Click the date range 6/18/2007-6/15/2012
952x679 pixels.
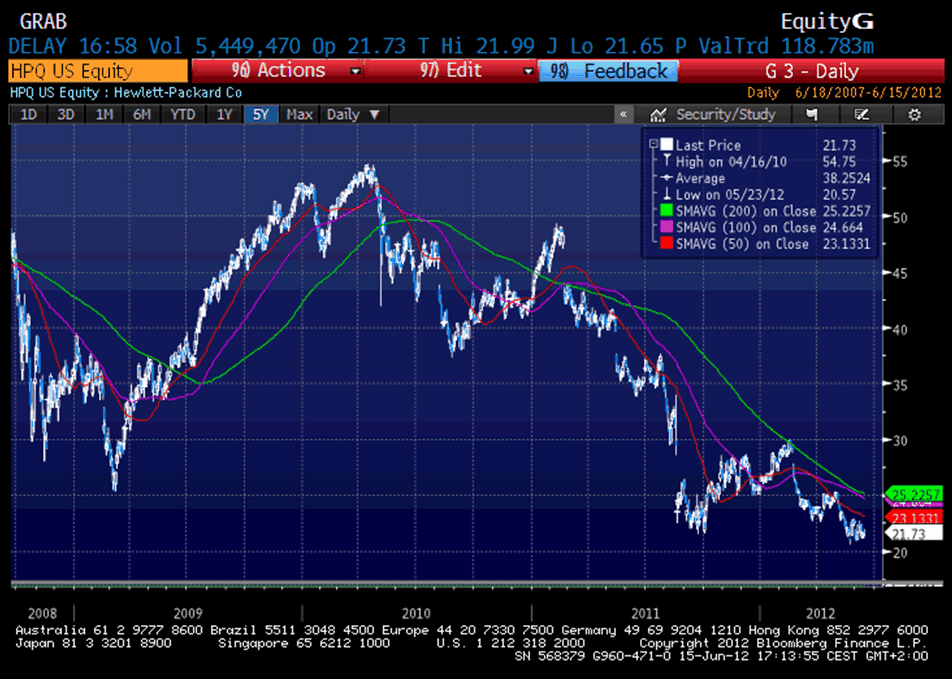point(868,93)
